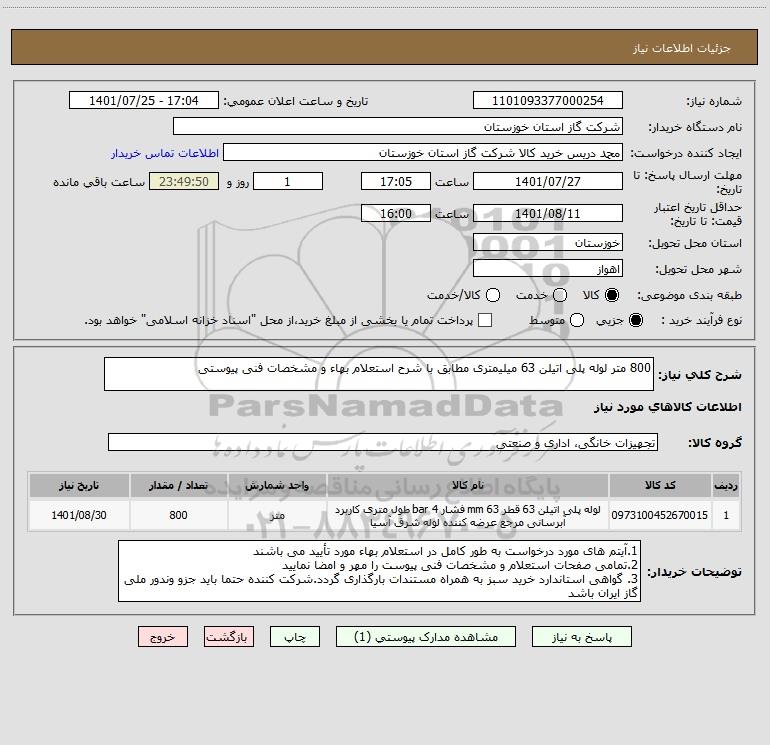This screenshot has height=745, width=770.
Task: Click product code 0973100452670015 cell
Action: click(x=660, y=515)
